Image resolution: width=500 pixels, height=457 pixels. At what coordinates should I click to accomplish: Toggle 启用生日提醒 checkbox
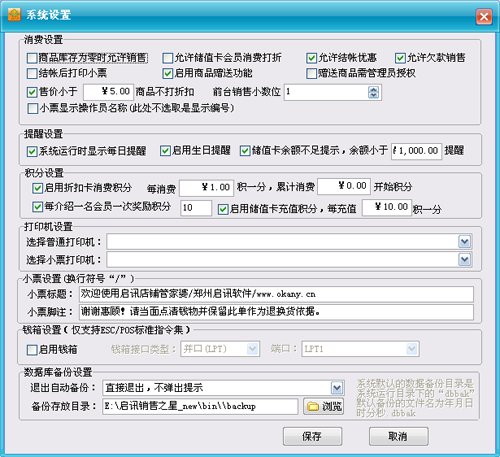click(x=165, y=151)
